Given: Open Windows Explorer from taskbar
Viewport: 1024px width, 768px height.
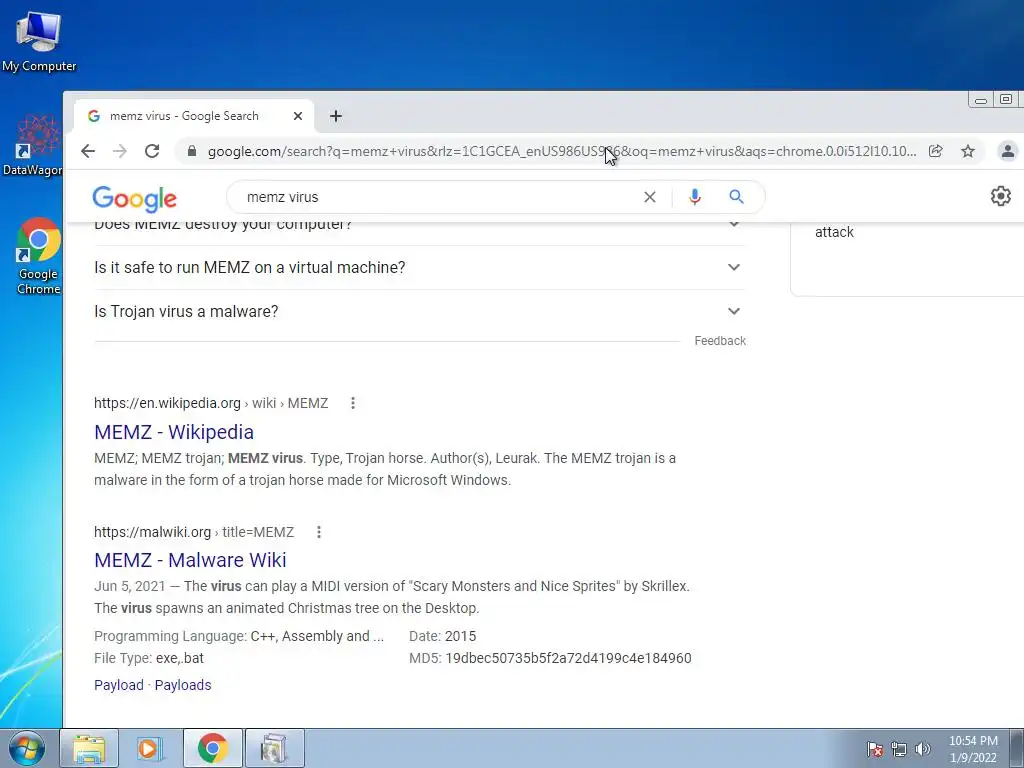Looking at the screenshot, I should pos(89,748).
